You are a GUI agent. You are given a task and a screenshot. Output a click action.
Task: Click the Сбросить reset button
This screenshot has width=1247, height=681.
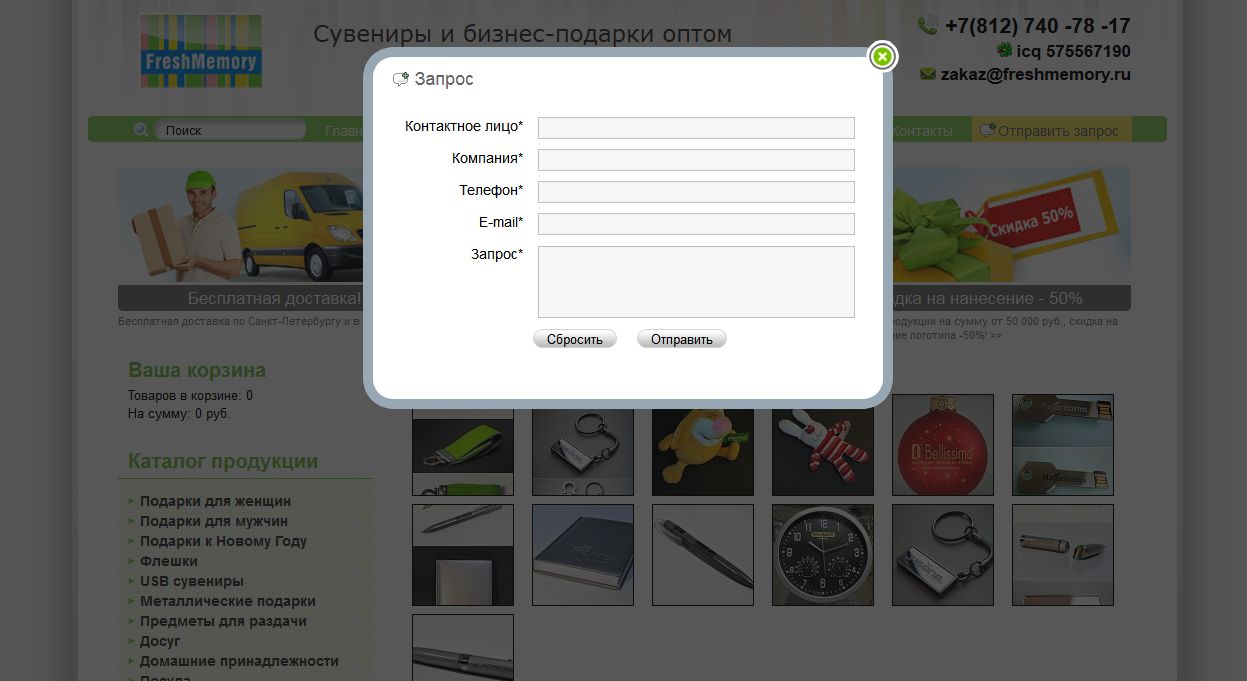[575, 339]
